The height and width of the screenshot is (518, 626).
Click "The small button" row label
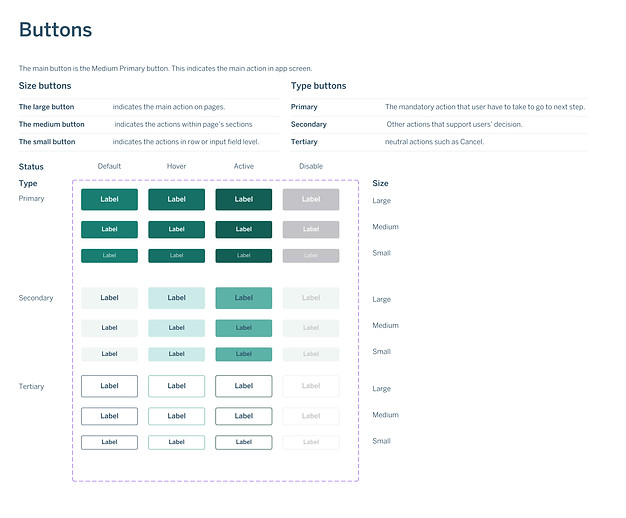tap(47, 142)
